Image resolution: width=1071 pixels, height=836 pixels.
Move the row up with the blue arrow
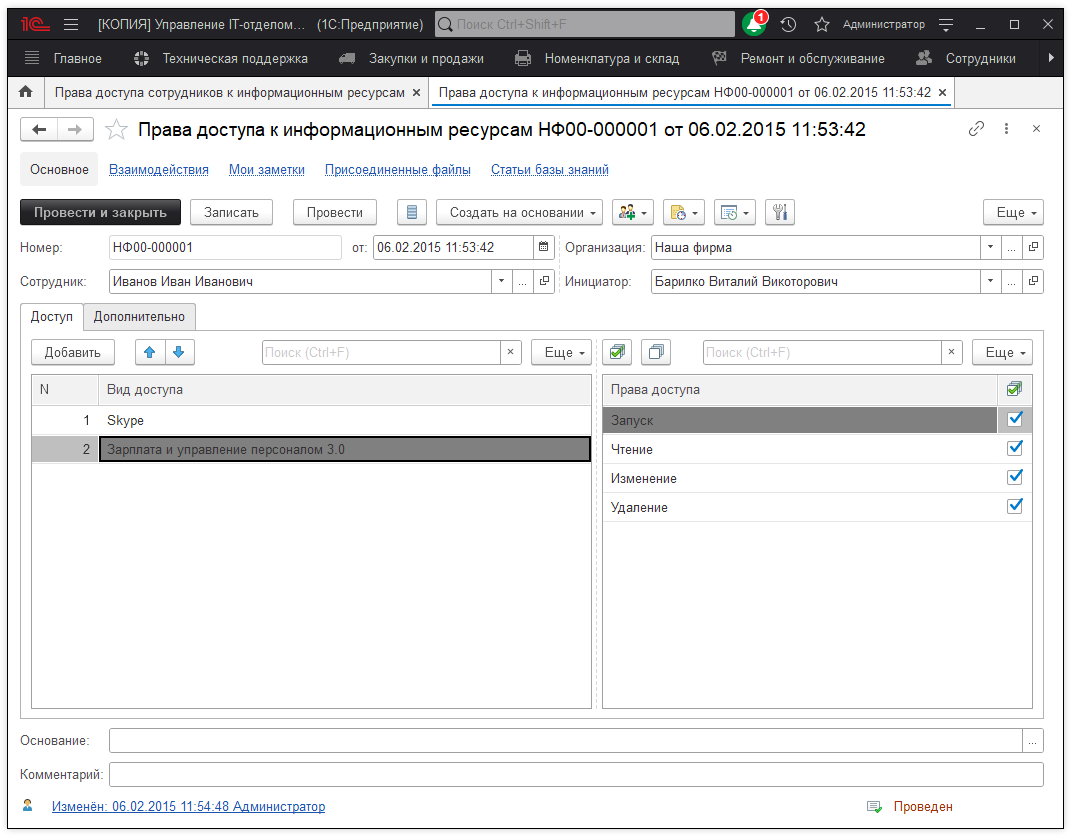(150, 352)
